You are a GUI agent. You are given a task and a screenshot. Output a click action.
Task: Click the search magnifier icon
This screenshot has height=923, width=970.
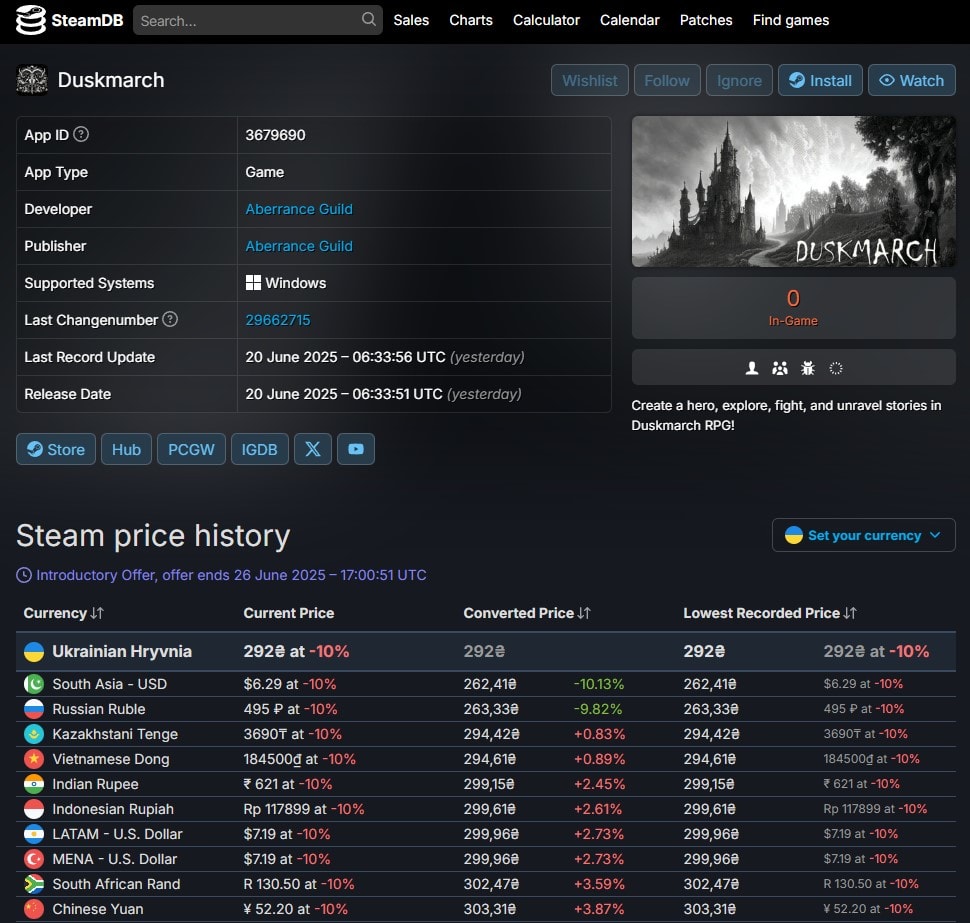click(x=368, y=19)
